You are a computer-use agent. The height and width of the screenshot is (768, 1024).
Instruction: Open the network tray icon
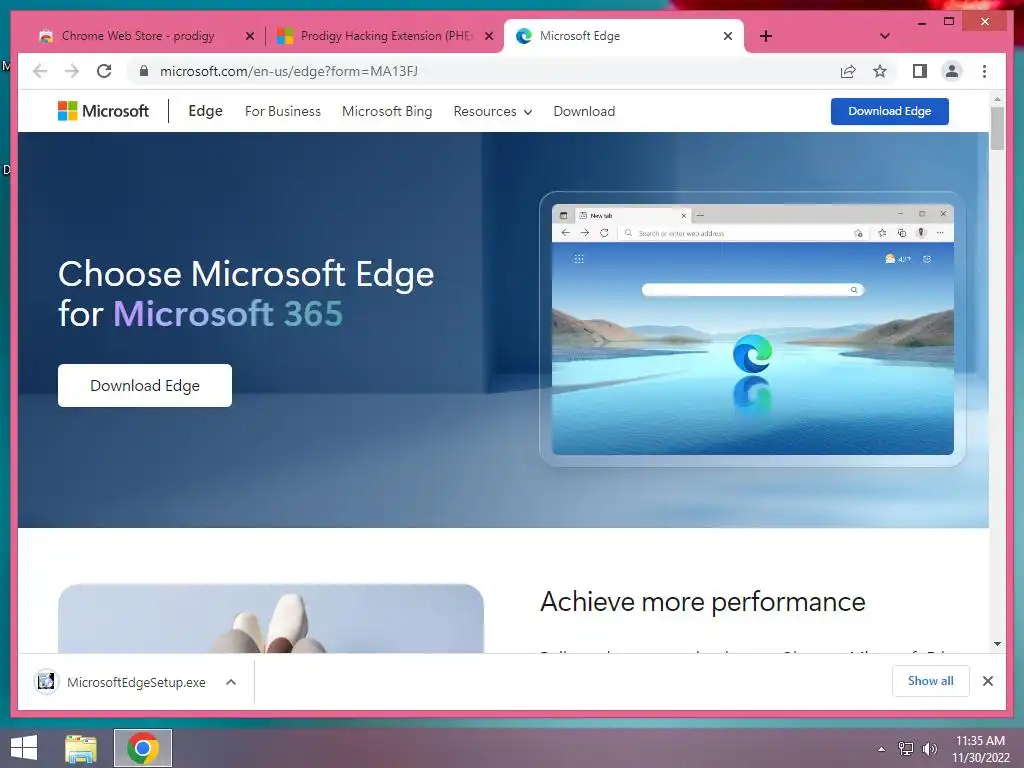[x=905, y=749]
